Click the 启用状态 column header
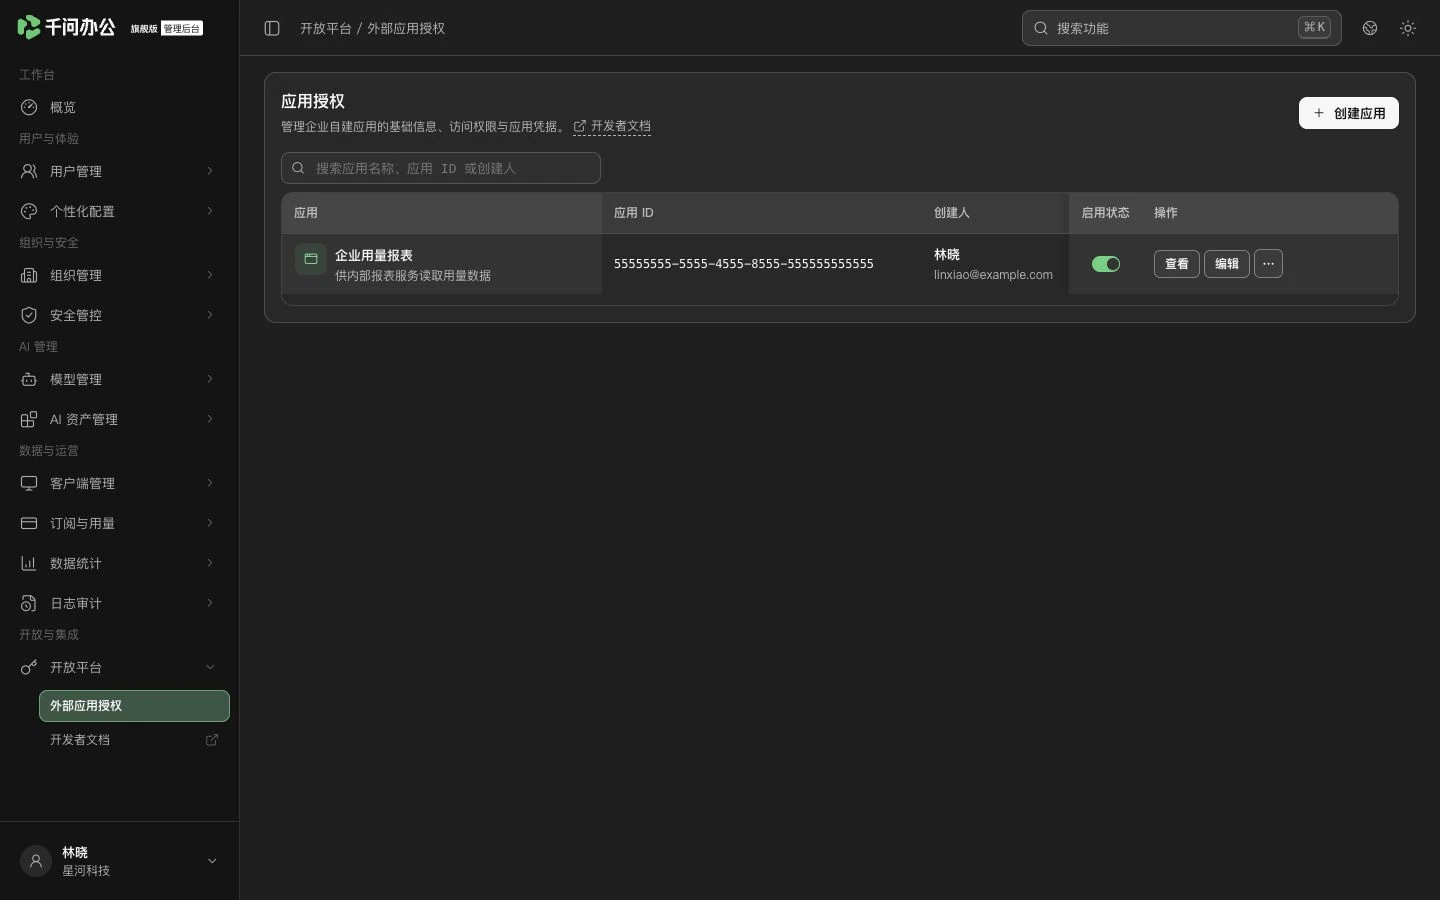The image size is (1440, 900). [x=1105, y=213]
